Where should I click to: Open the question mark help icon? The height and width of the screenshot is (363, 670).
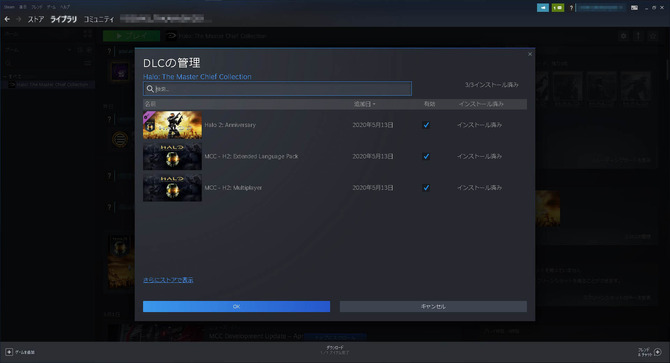point(571,8)
